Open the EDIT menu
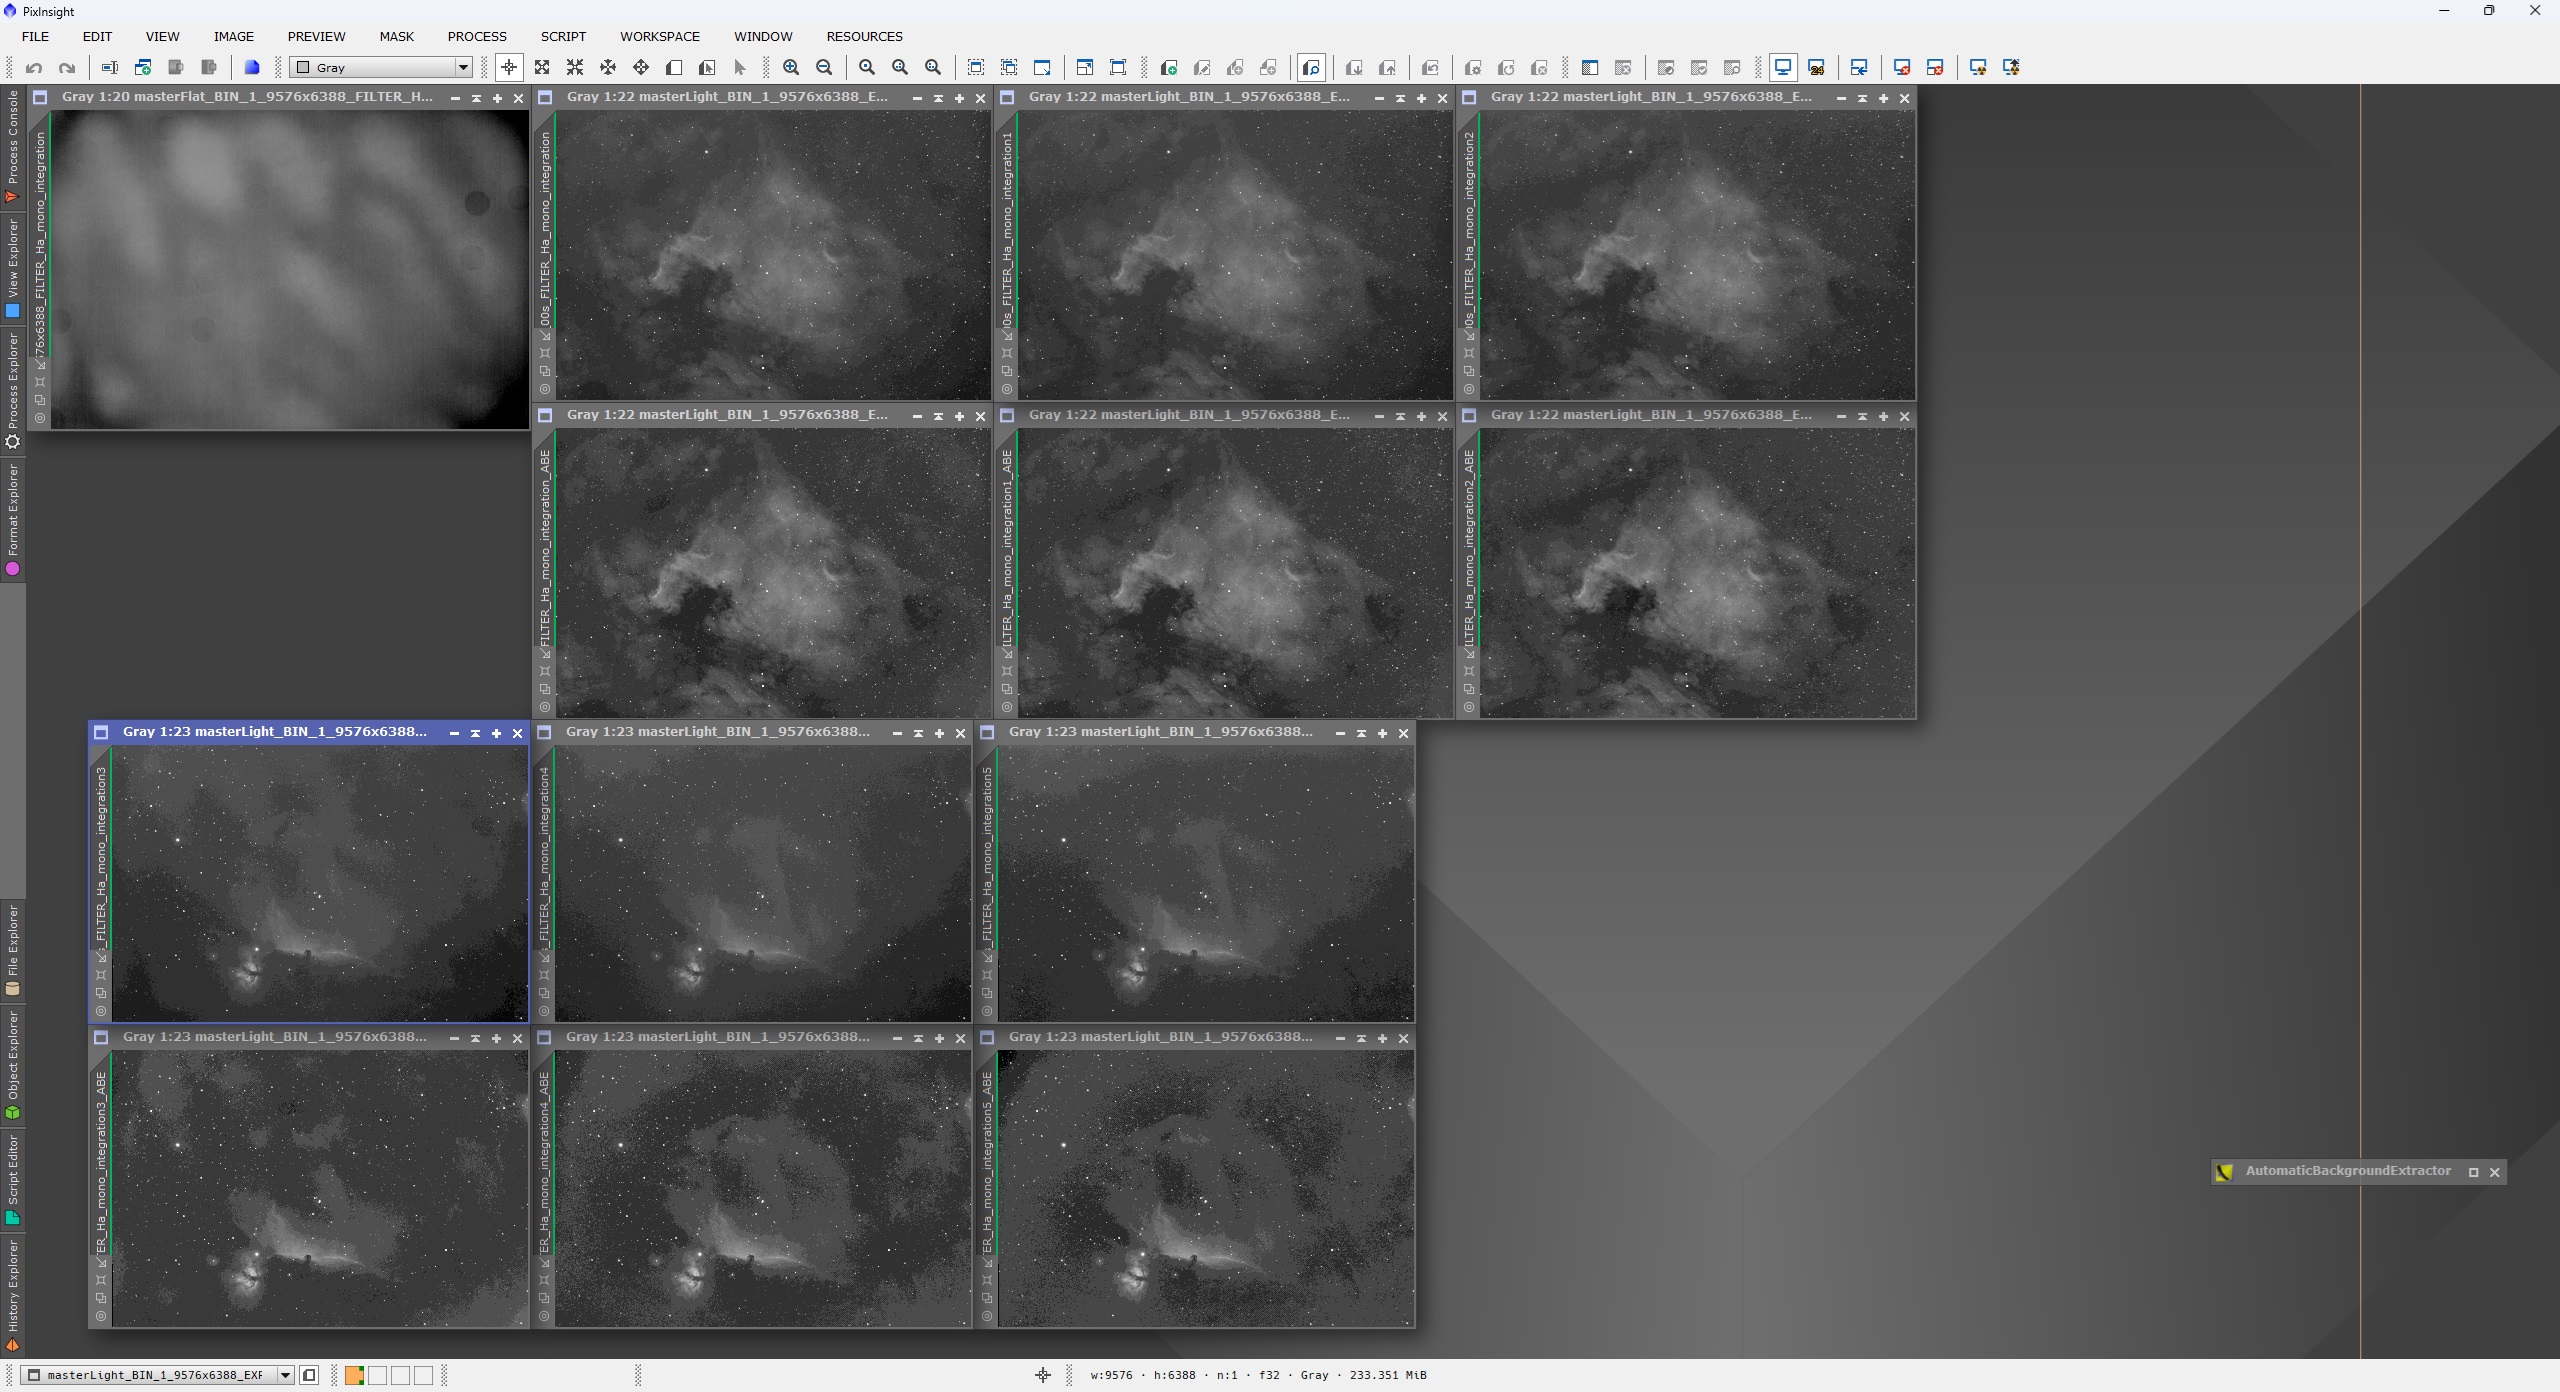Screen dimensions: 2560x1392 97,36
